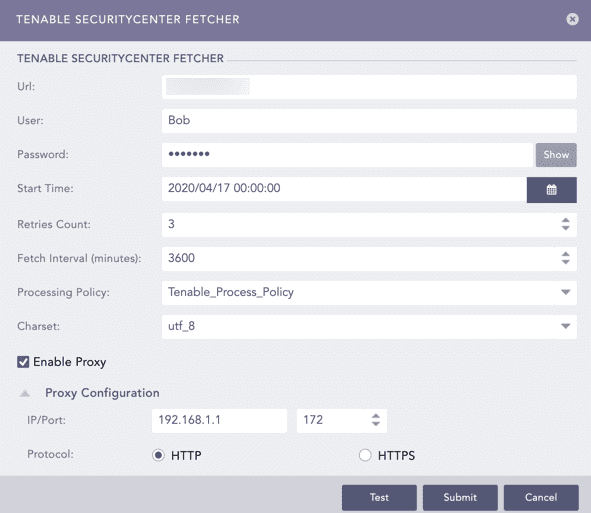Increase the Retries Count value
The width and height of the screenshot is (591, 513).
(x=565, y=221)
